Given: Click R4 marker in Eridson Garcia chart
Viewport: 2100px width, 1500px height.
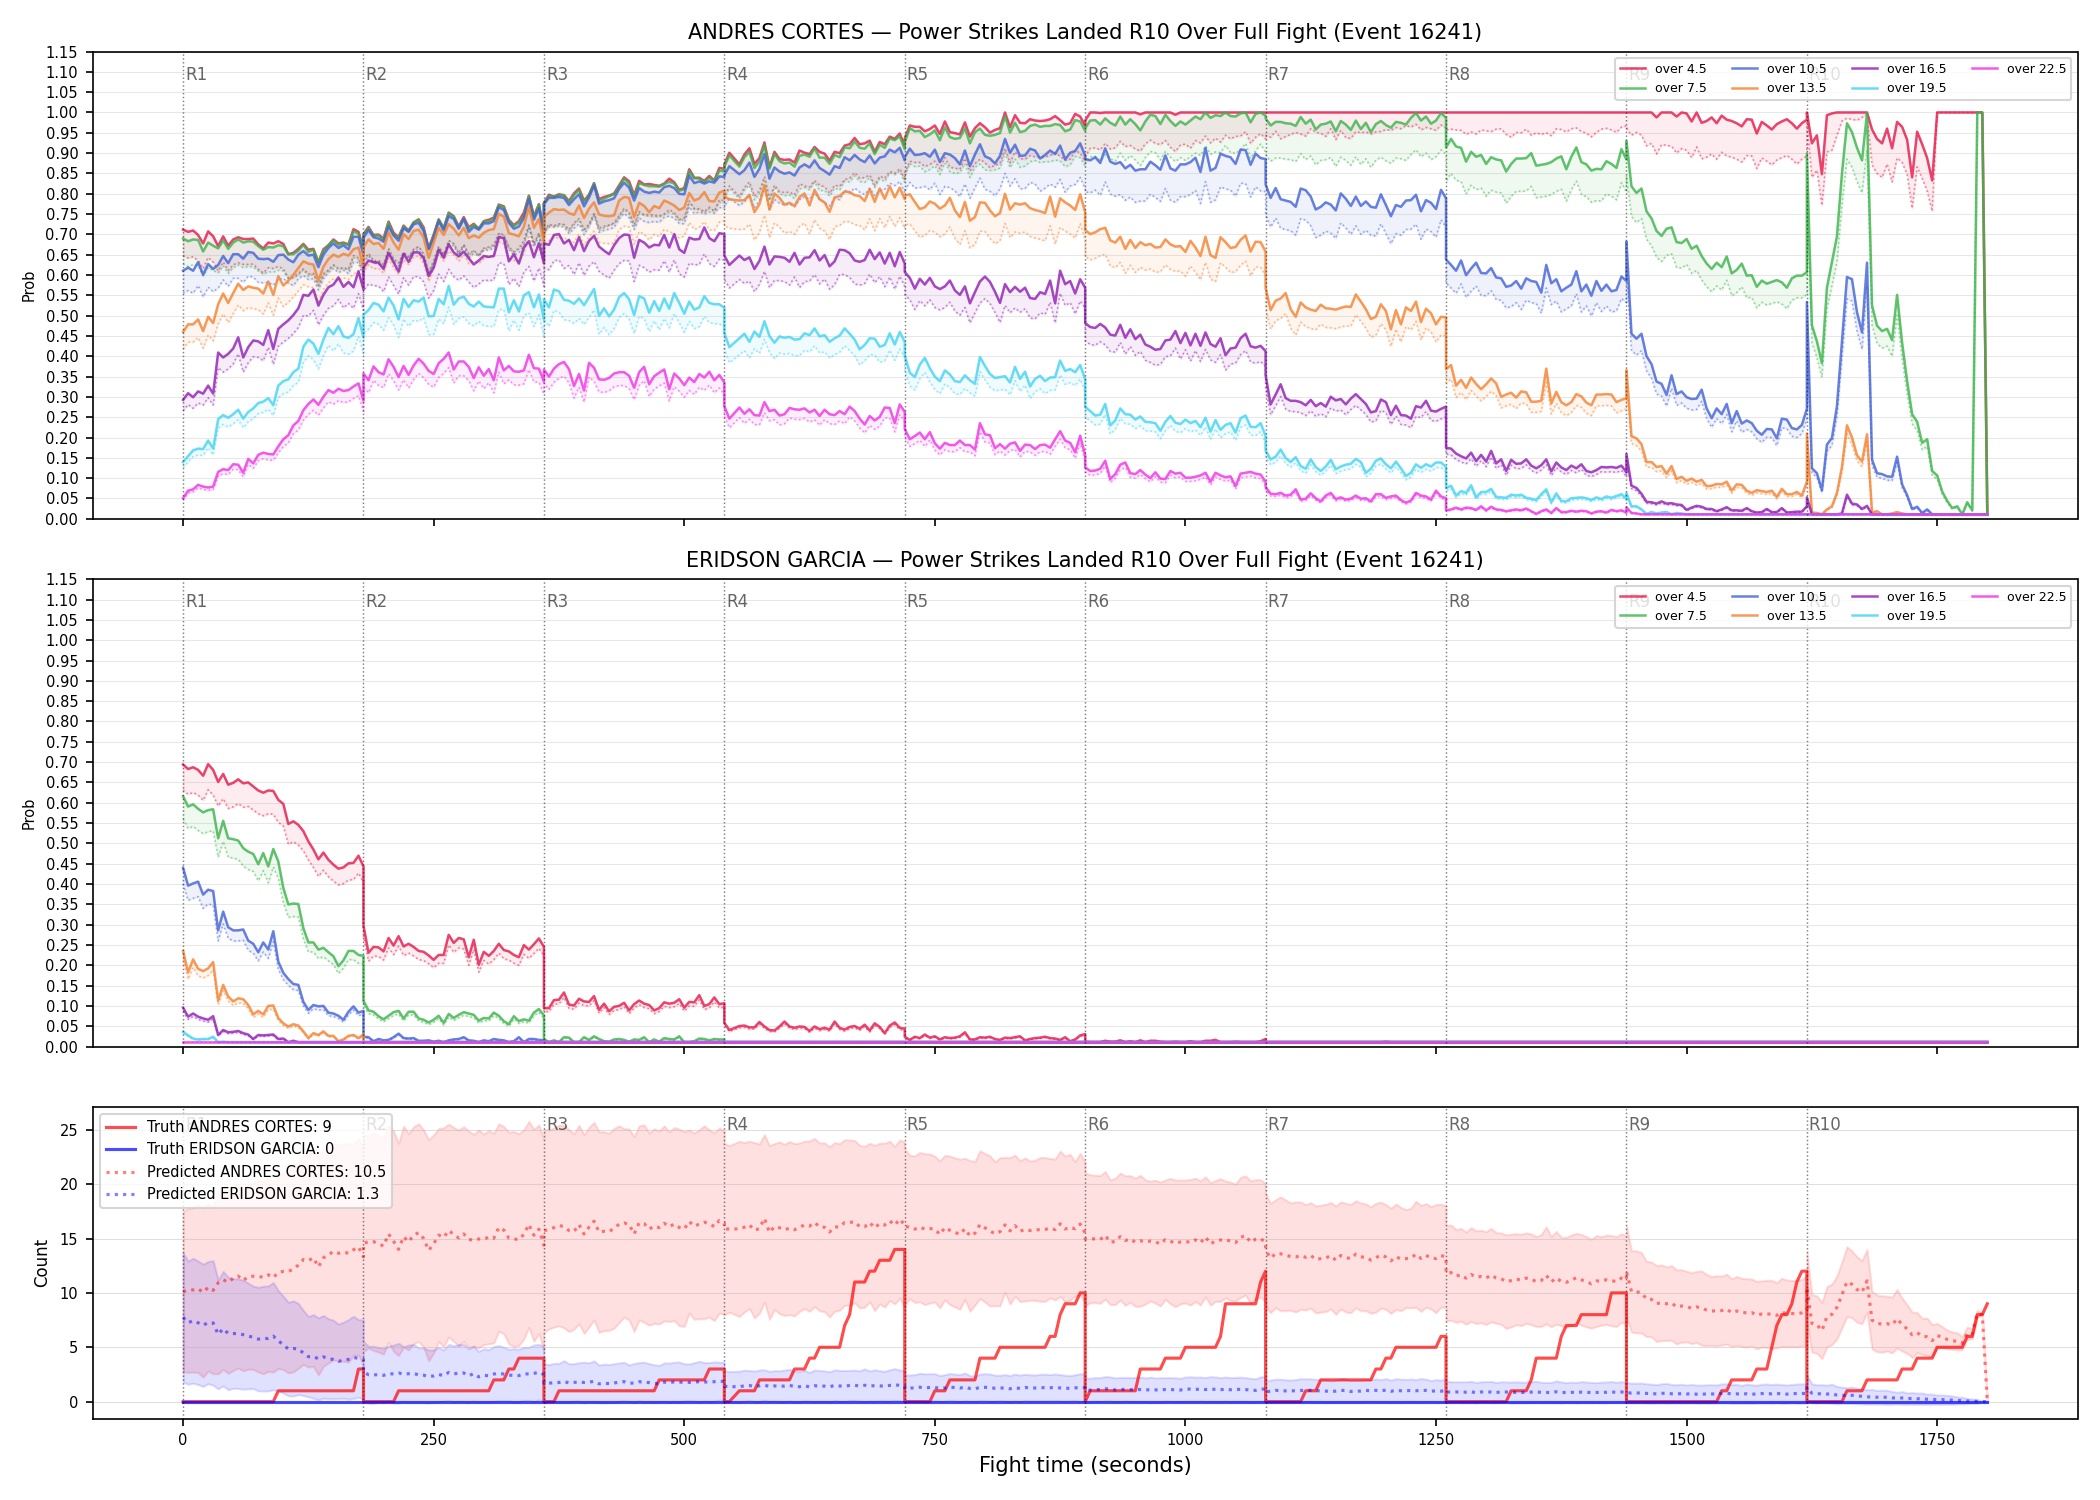Looking at the screenshot, I should point(737,601).
